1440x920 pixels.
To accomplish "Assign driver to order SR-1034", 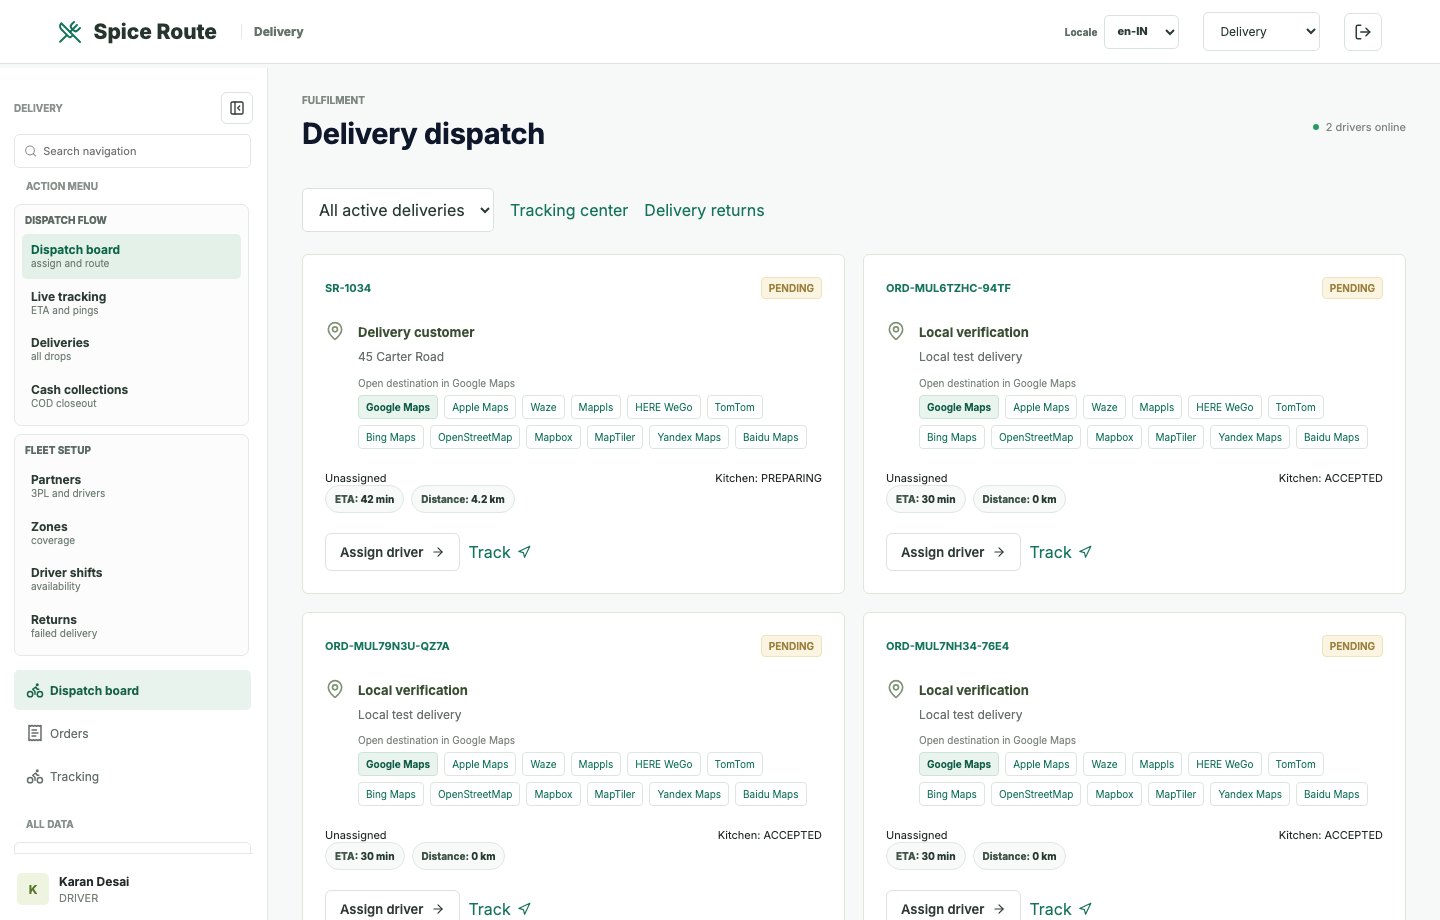I will coord(392,552).
